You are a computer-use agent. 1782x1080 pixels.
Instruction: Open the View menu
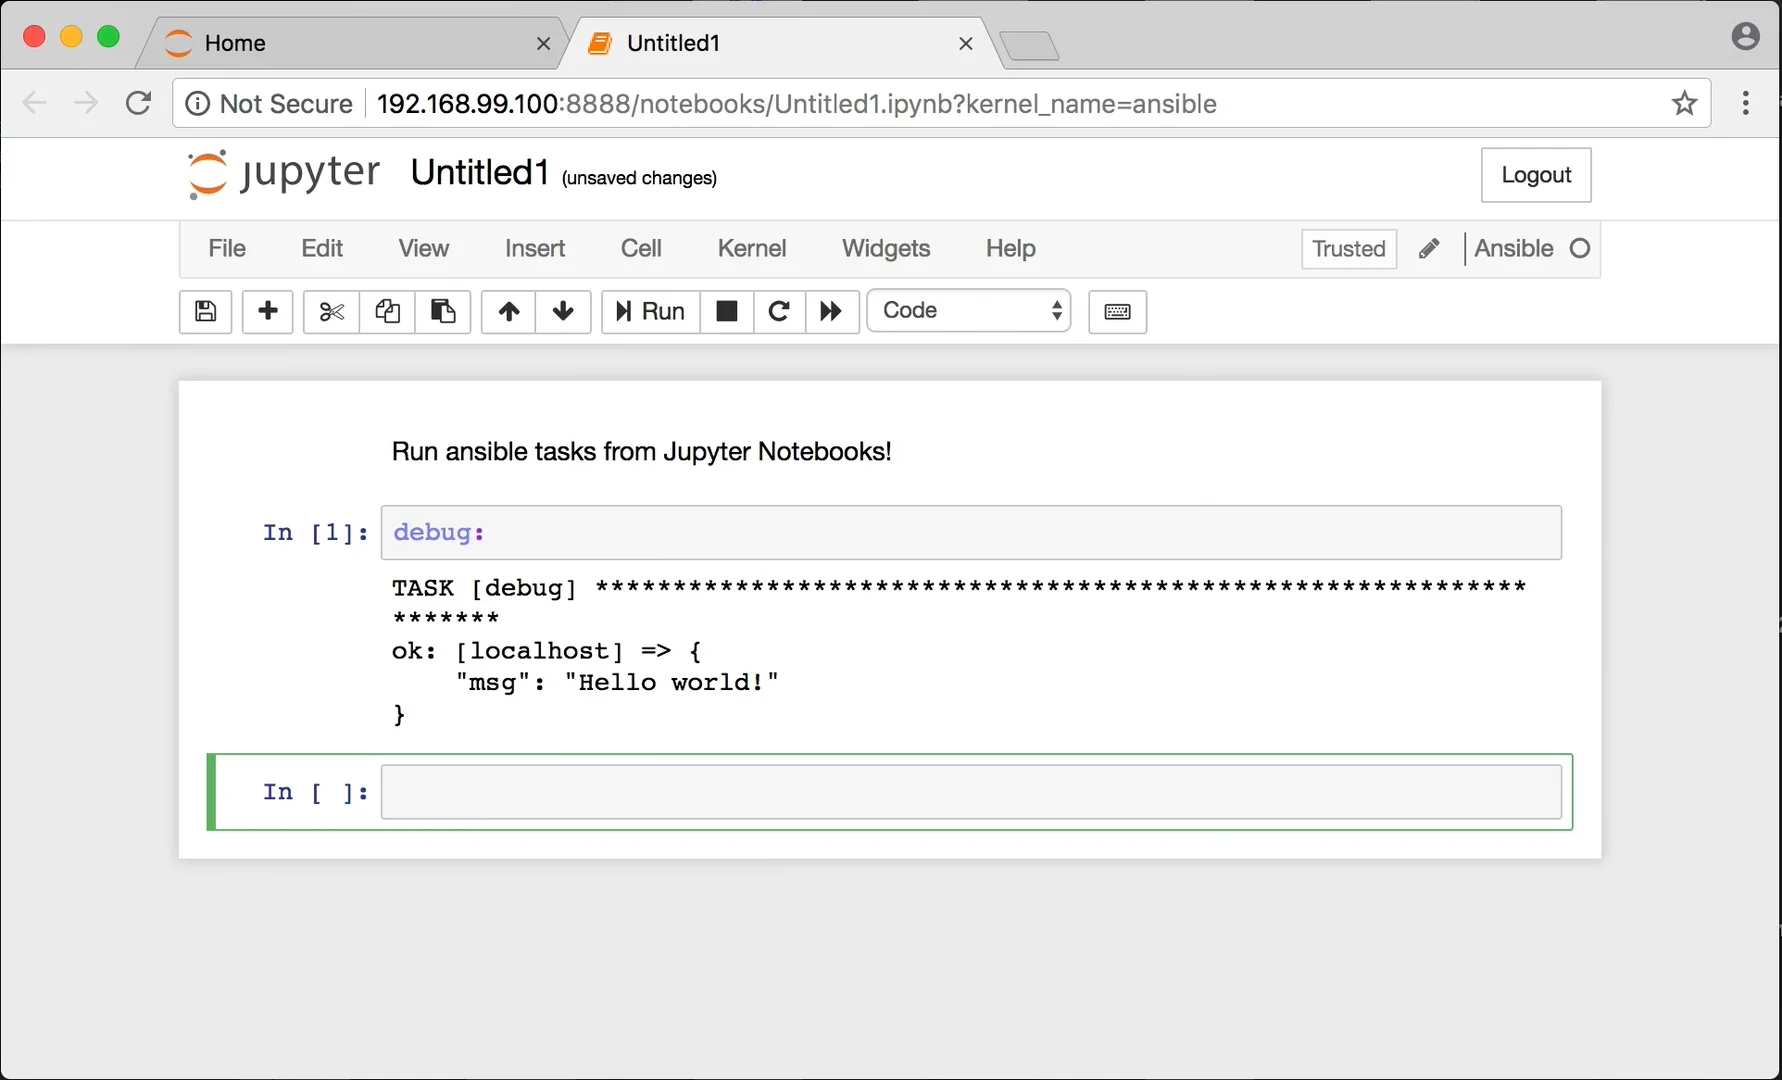[424, 248]
